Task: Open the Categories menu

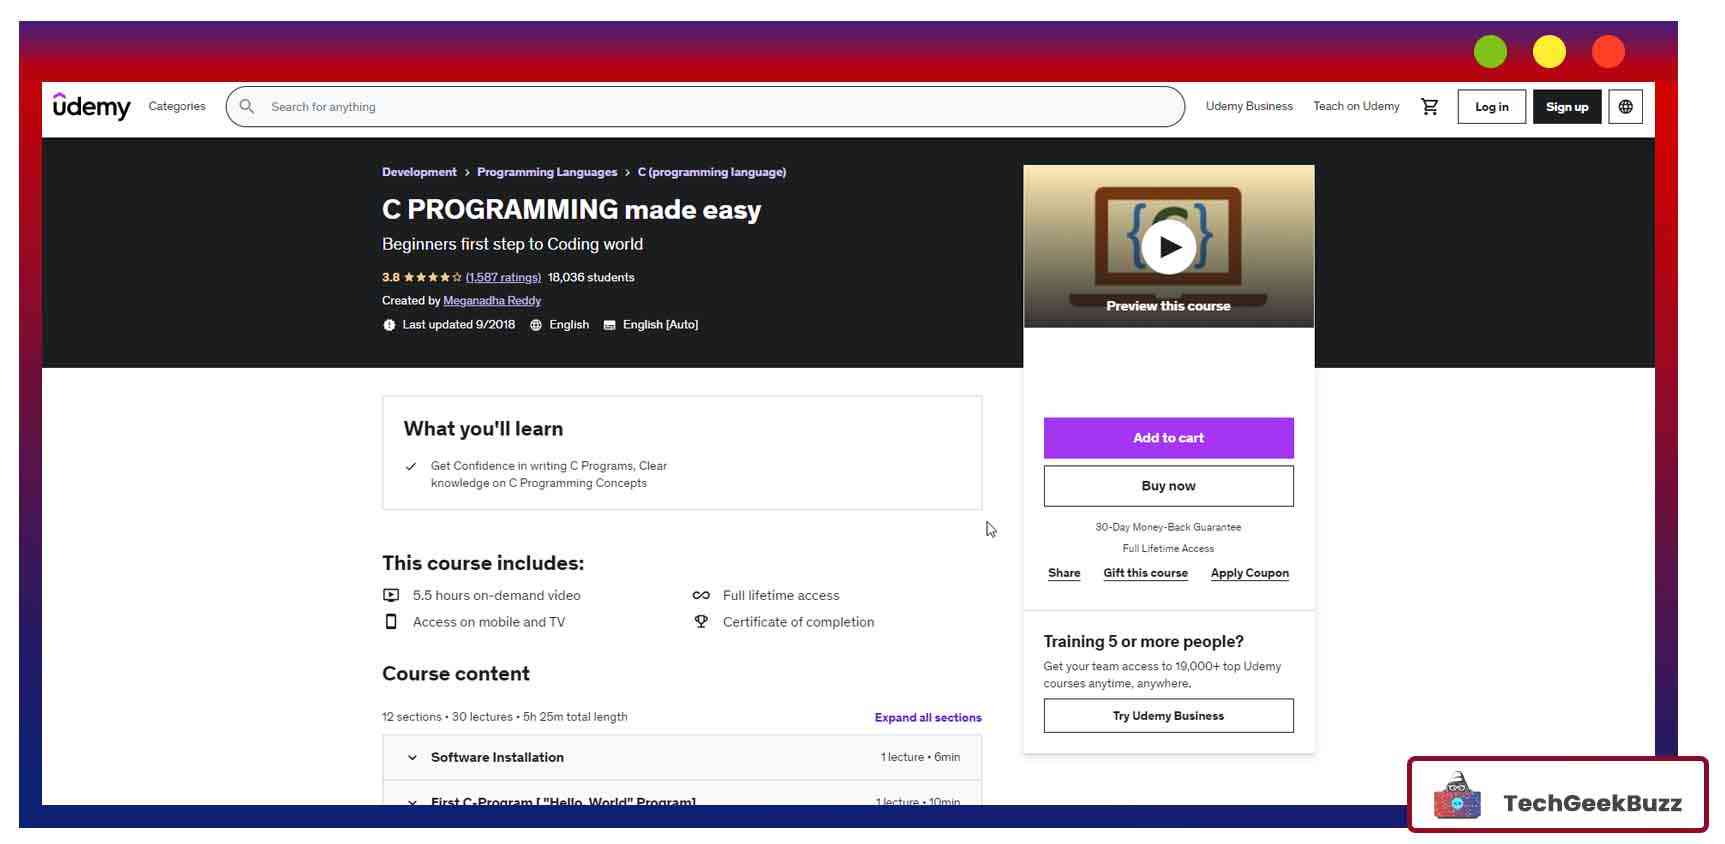Action: (x=177, y=107)
